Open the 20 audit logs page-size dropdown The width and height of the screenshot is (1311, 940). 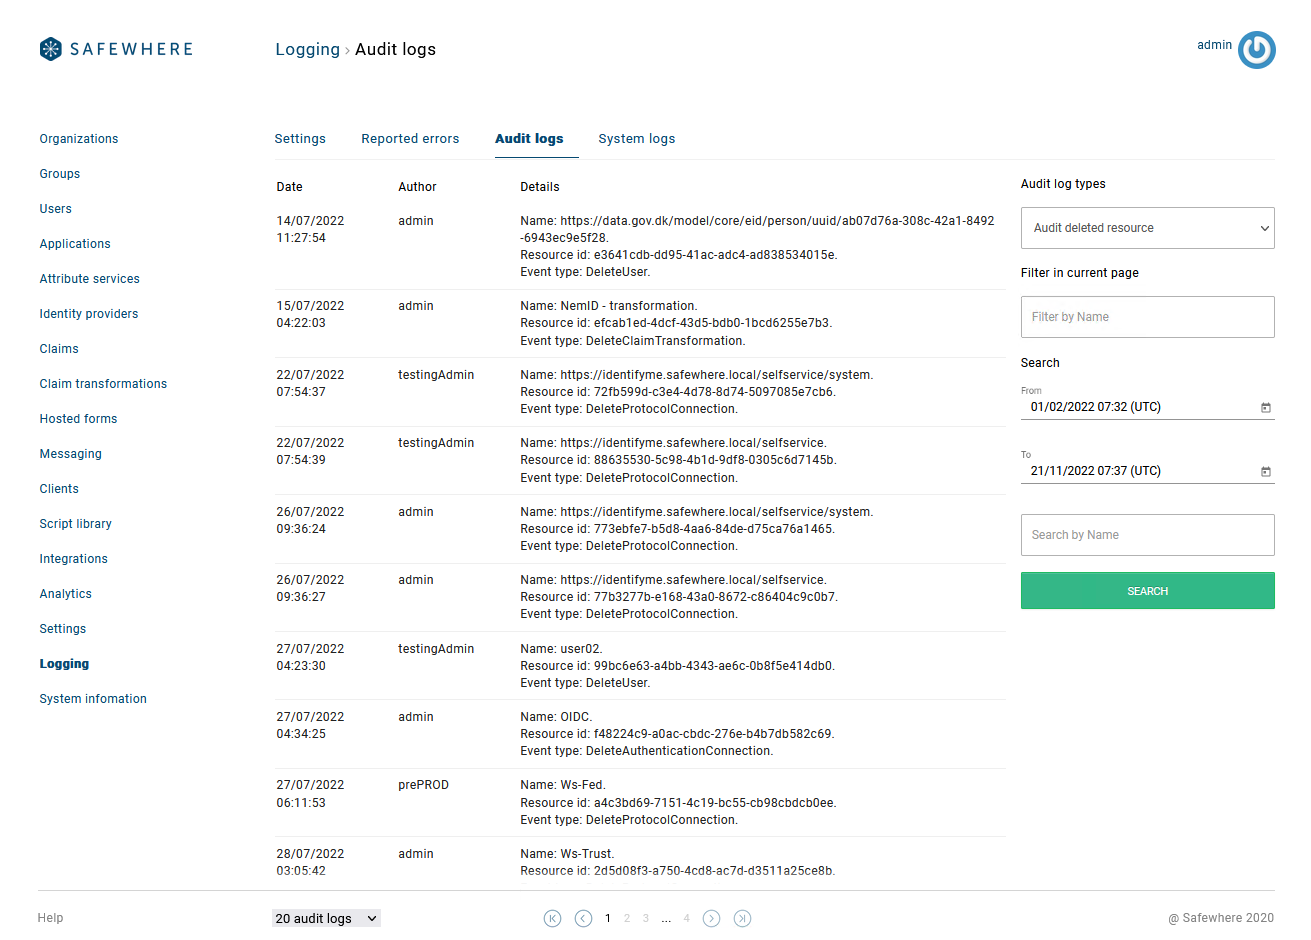point(326,918)
